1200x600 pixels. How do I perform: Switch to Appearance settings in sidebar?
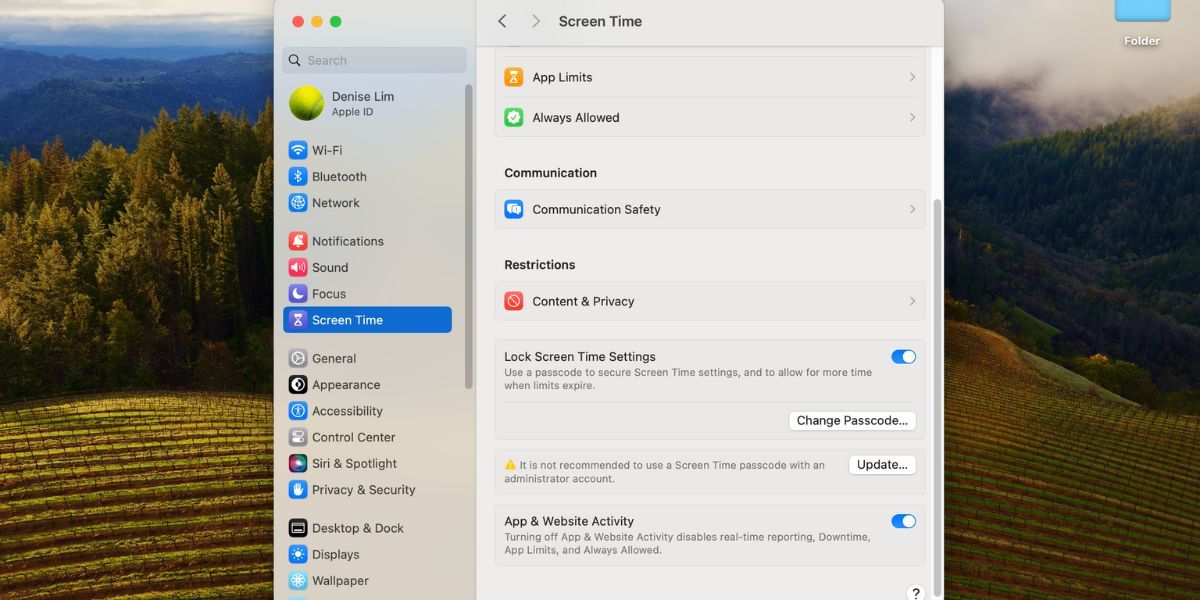pos(345,384)
